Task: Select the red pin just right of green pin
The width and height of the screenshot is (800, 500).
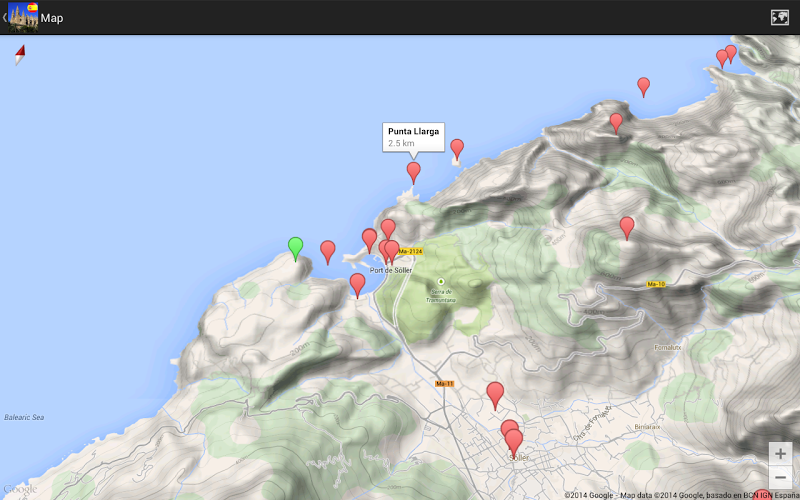Action: tap(328, 252)
